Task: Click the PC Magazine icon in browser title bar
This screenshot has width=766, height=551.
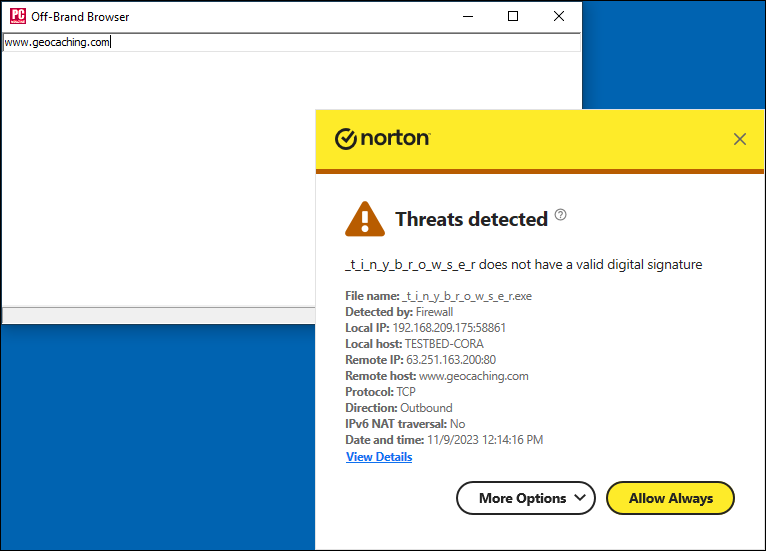Action: [x=18, y=16]
